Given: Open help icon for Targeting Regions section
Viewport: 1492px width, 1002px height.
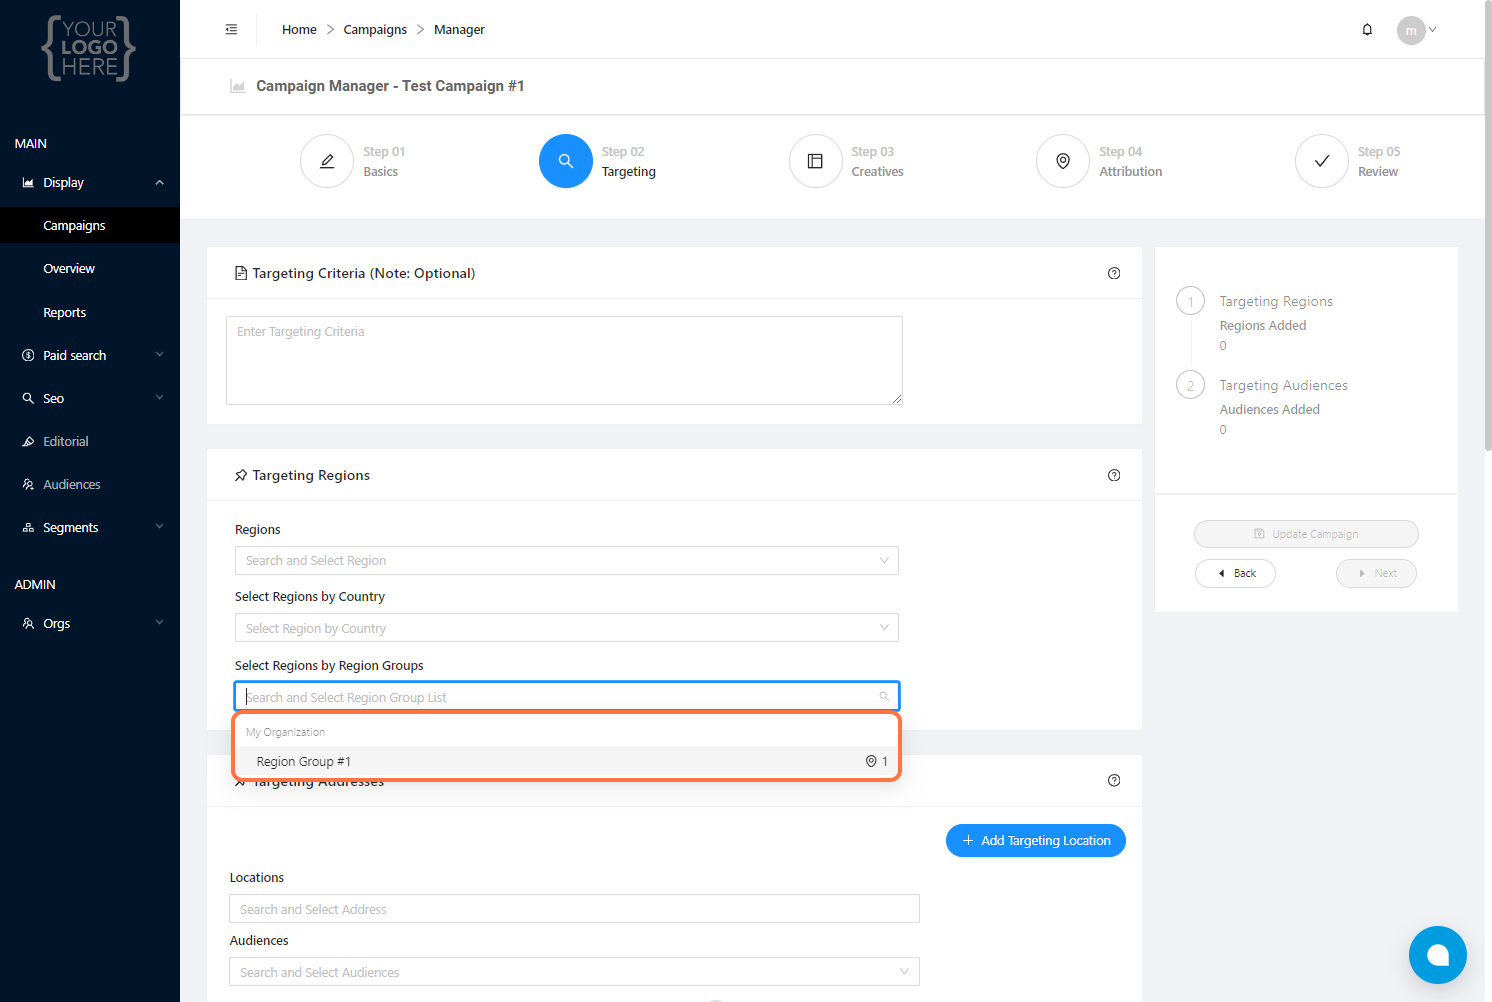Looking at the screenshot, I should [1114, 475].
